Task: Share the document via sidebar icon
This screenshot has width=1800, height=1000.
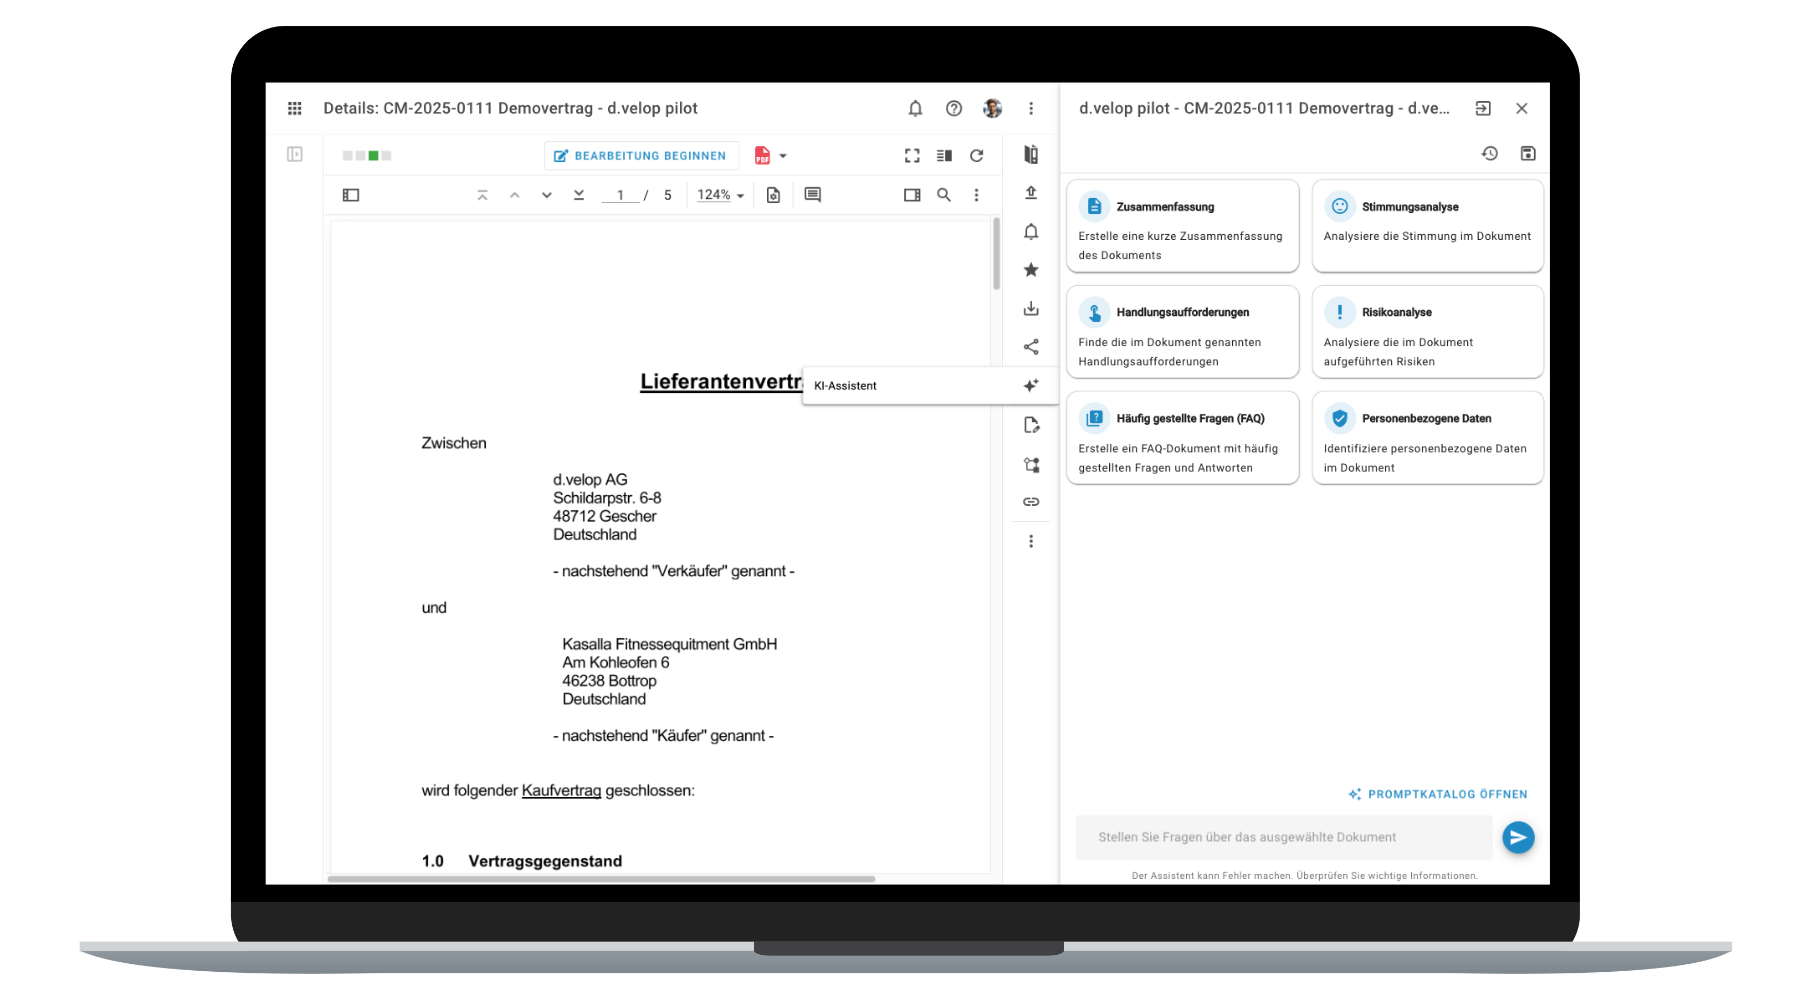Action: (1031, 347)
